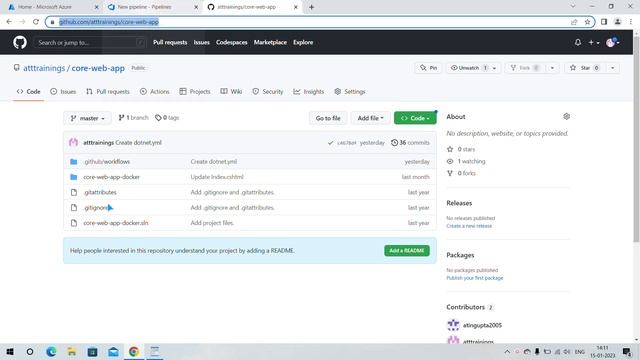Open the core-web-app-docker.sln file

tap(116, 223)
